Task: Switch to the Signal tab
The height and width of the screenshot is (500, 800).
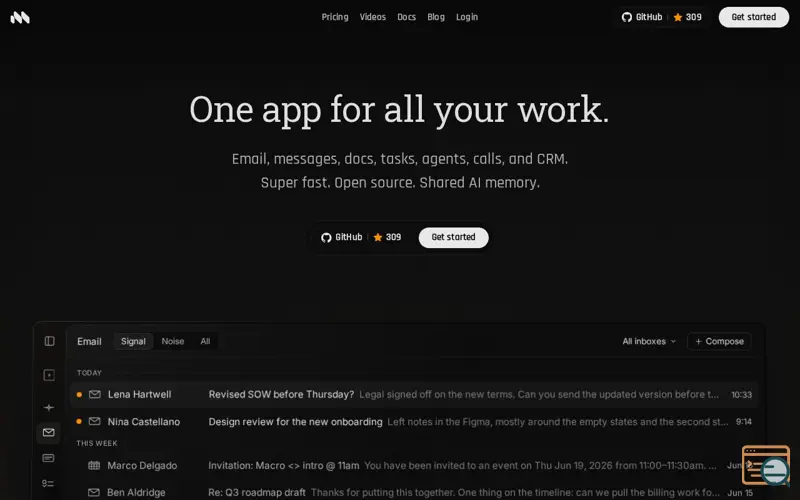Action: coord(133,341)
